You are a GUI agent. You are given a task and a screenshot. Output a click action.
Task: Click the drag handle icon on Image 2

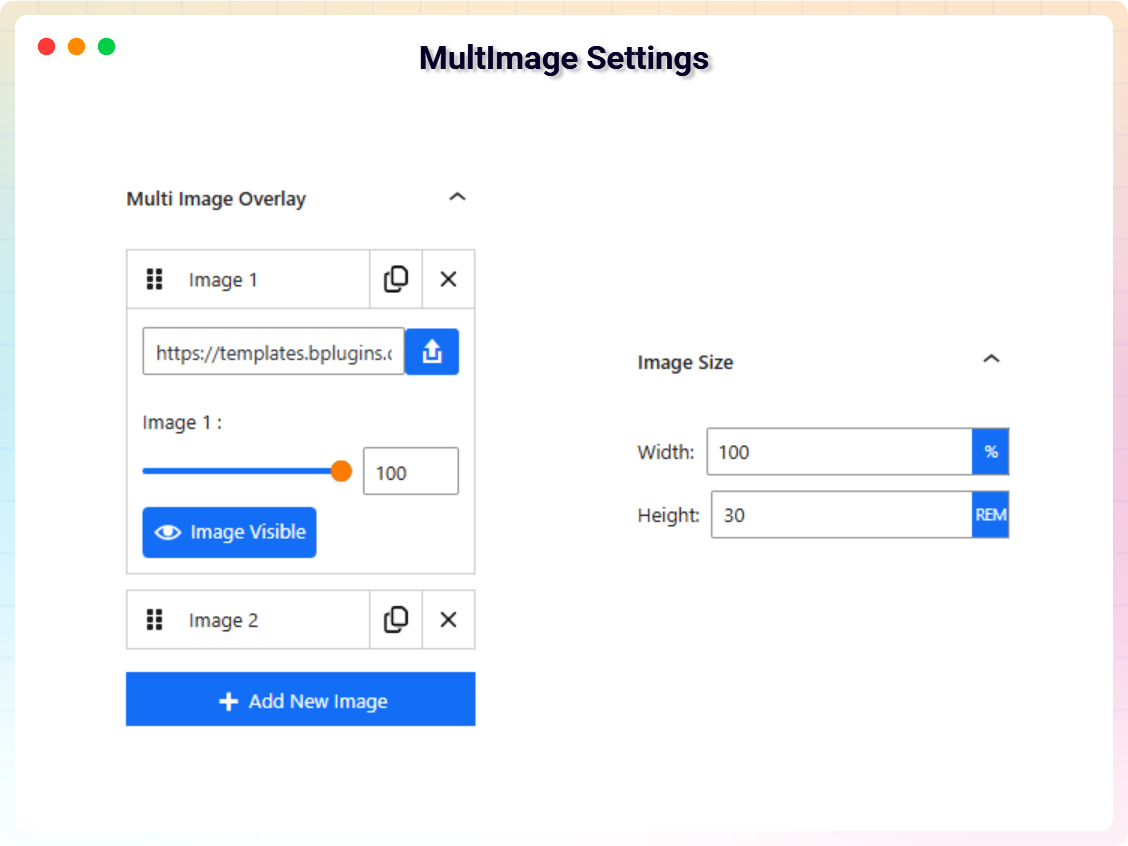point(155,620)
